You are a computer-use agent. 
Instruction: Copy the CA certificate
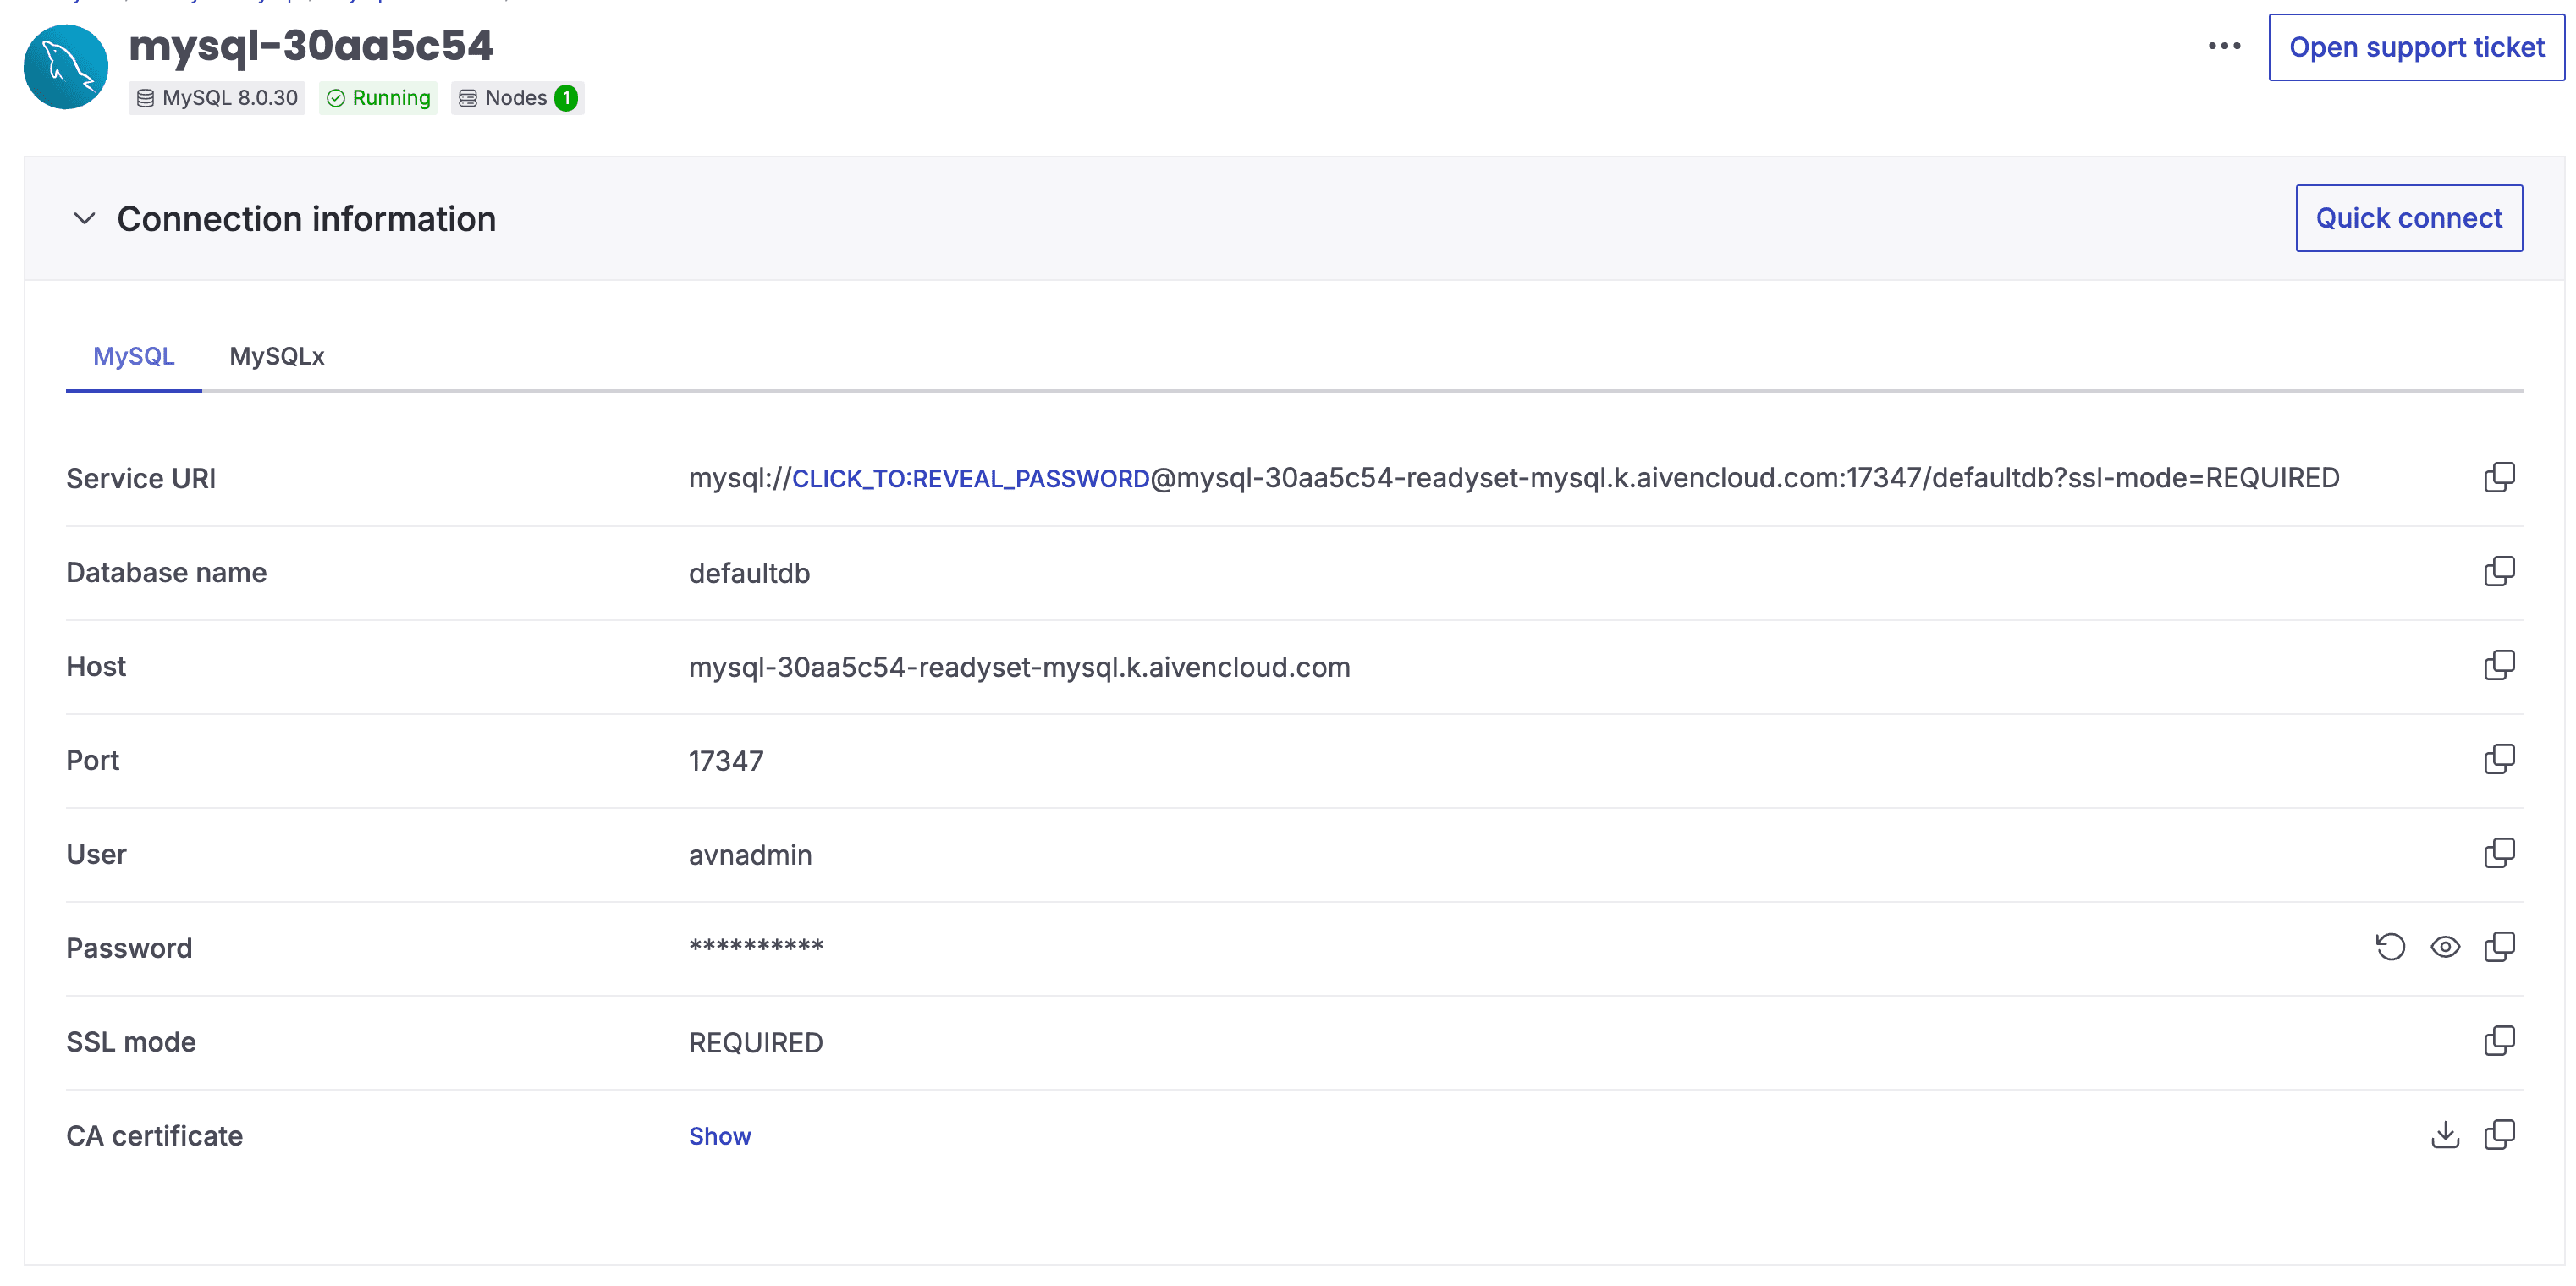[x=2499, y=1136]
